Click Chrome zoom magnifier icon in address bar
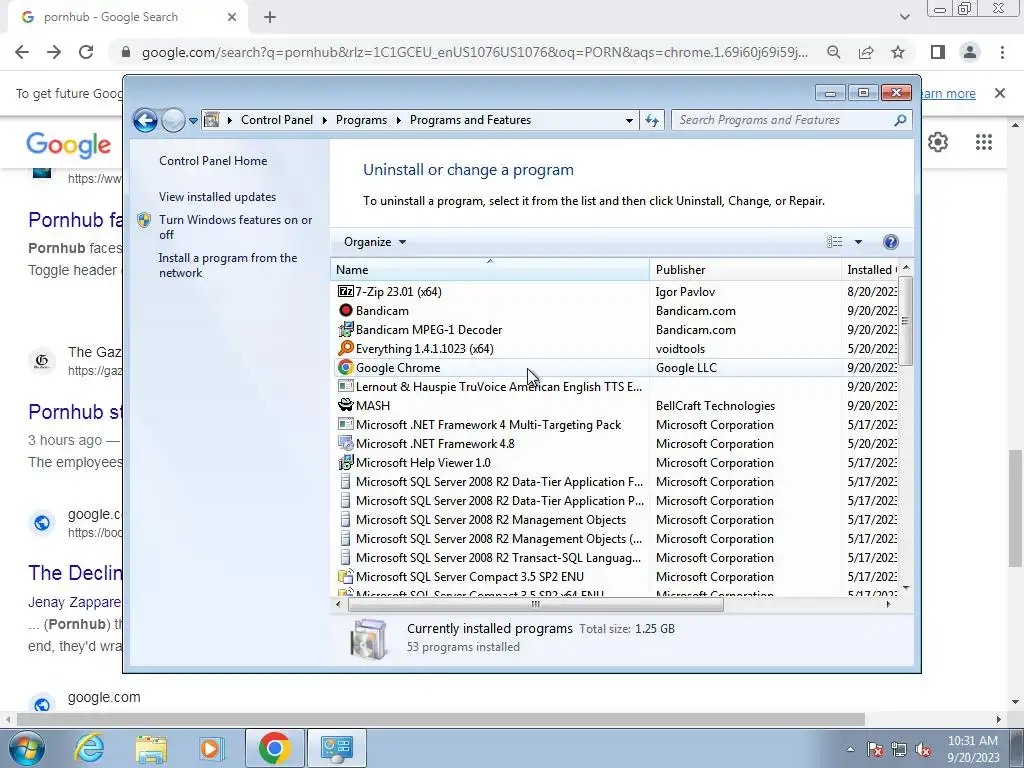Viewport: 1024px width, 768px height. (833, 52)
